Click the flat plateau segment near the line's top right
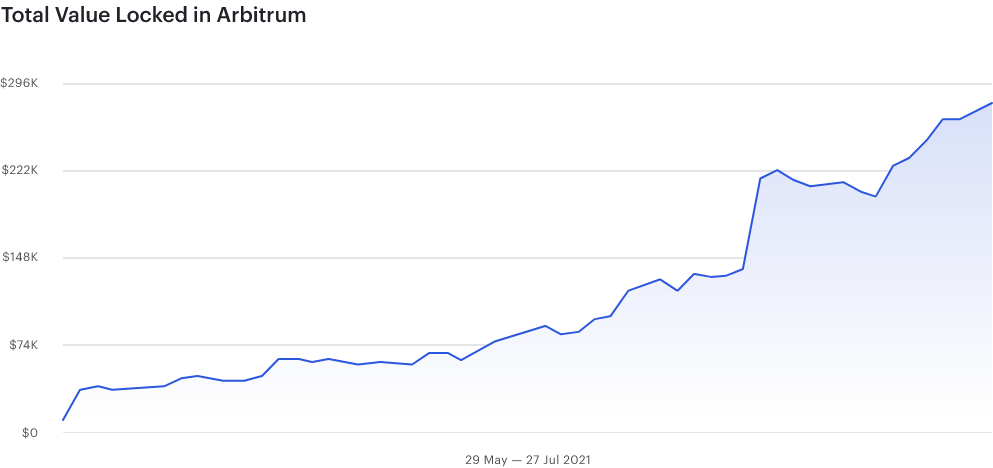The image size is (993, 468). [951, 119]
